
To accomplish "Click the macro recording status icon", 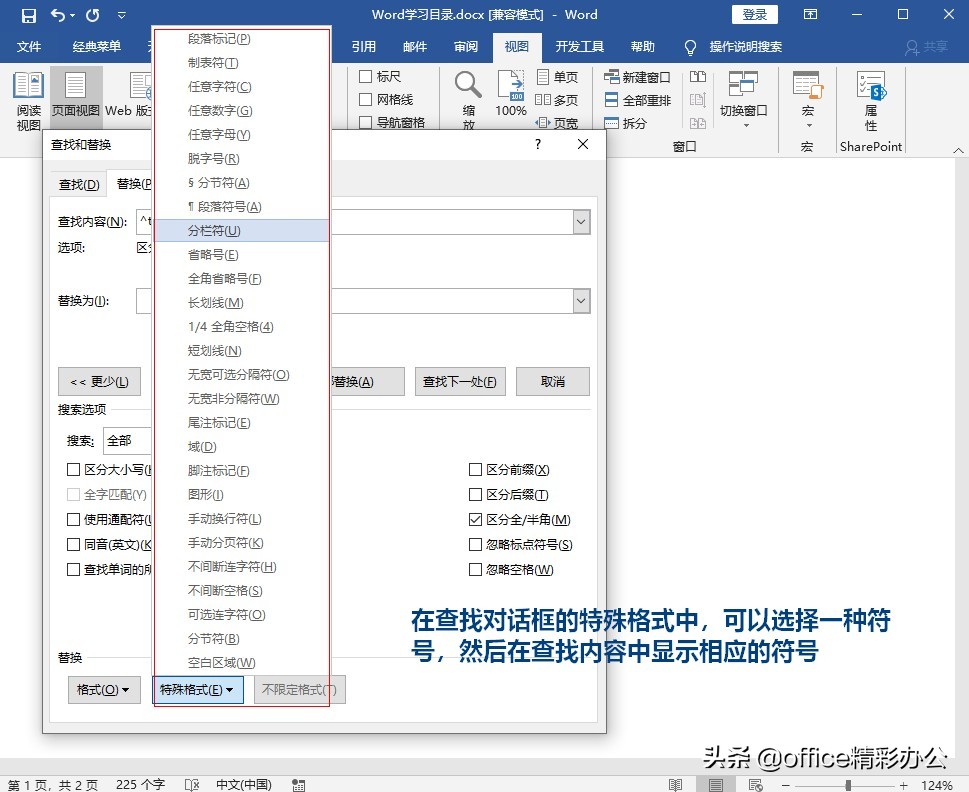I will coord(298,785).
